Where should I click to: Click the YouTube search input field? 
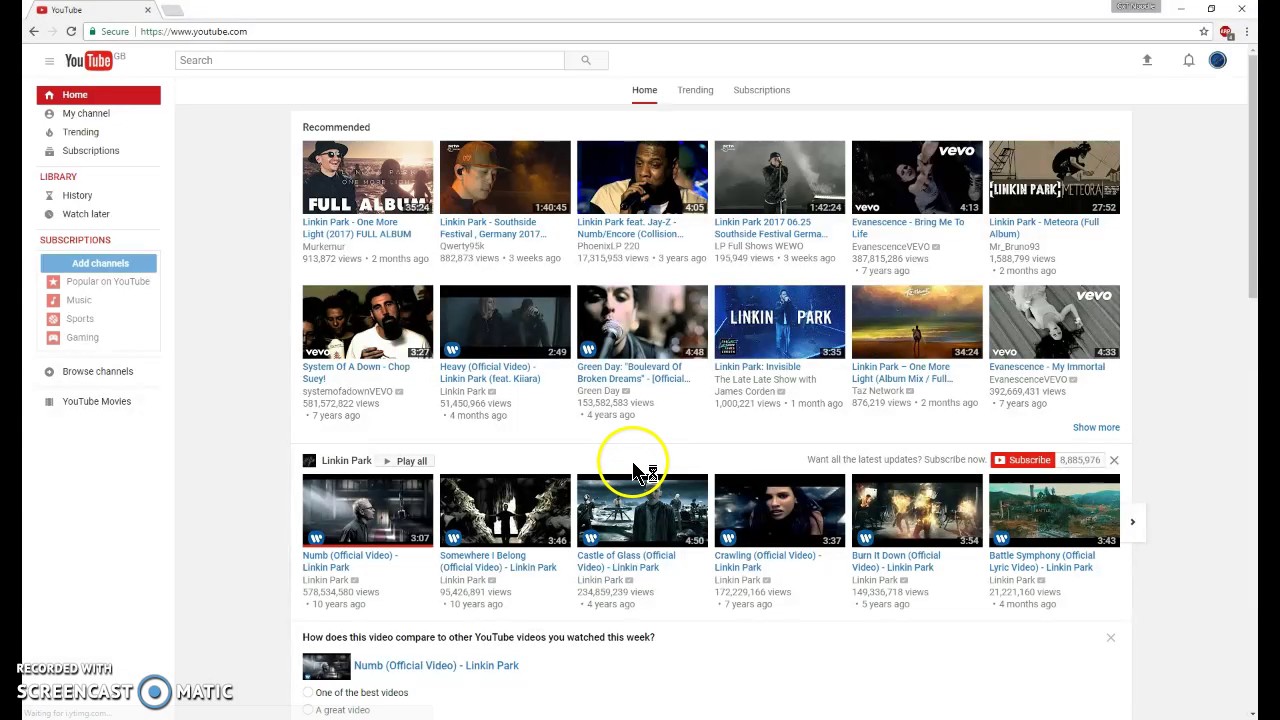[x=370, y=60]
